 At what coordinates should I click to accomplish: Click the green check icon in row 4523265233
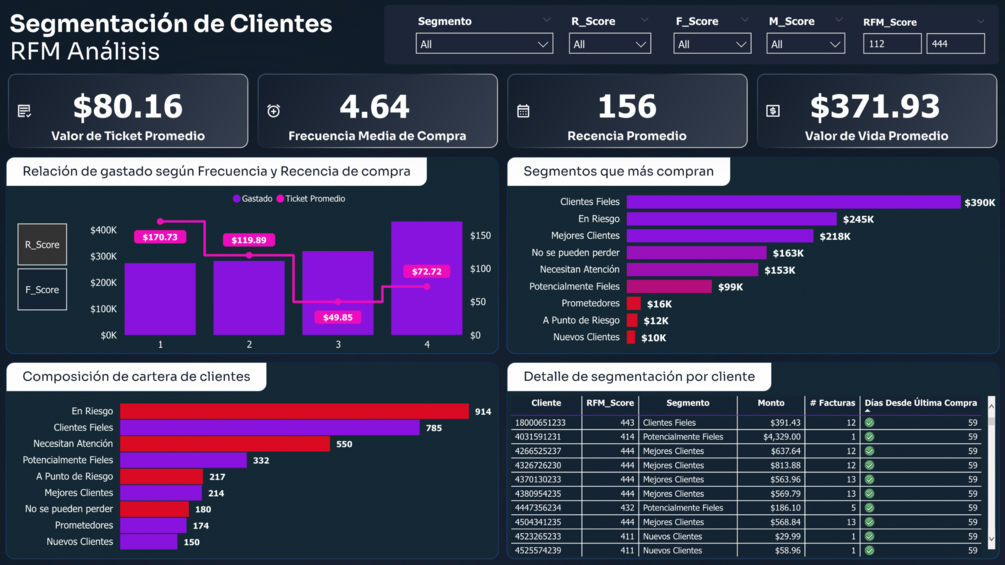(x=870, y=537)
